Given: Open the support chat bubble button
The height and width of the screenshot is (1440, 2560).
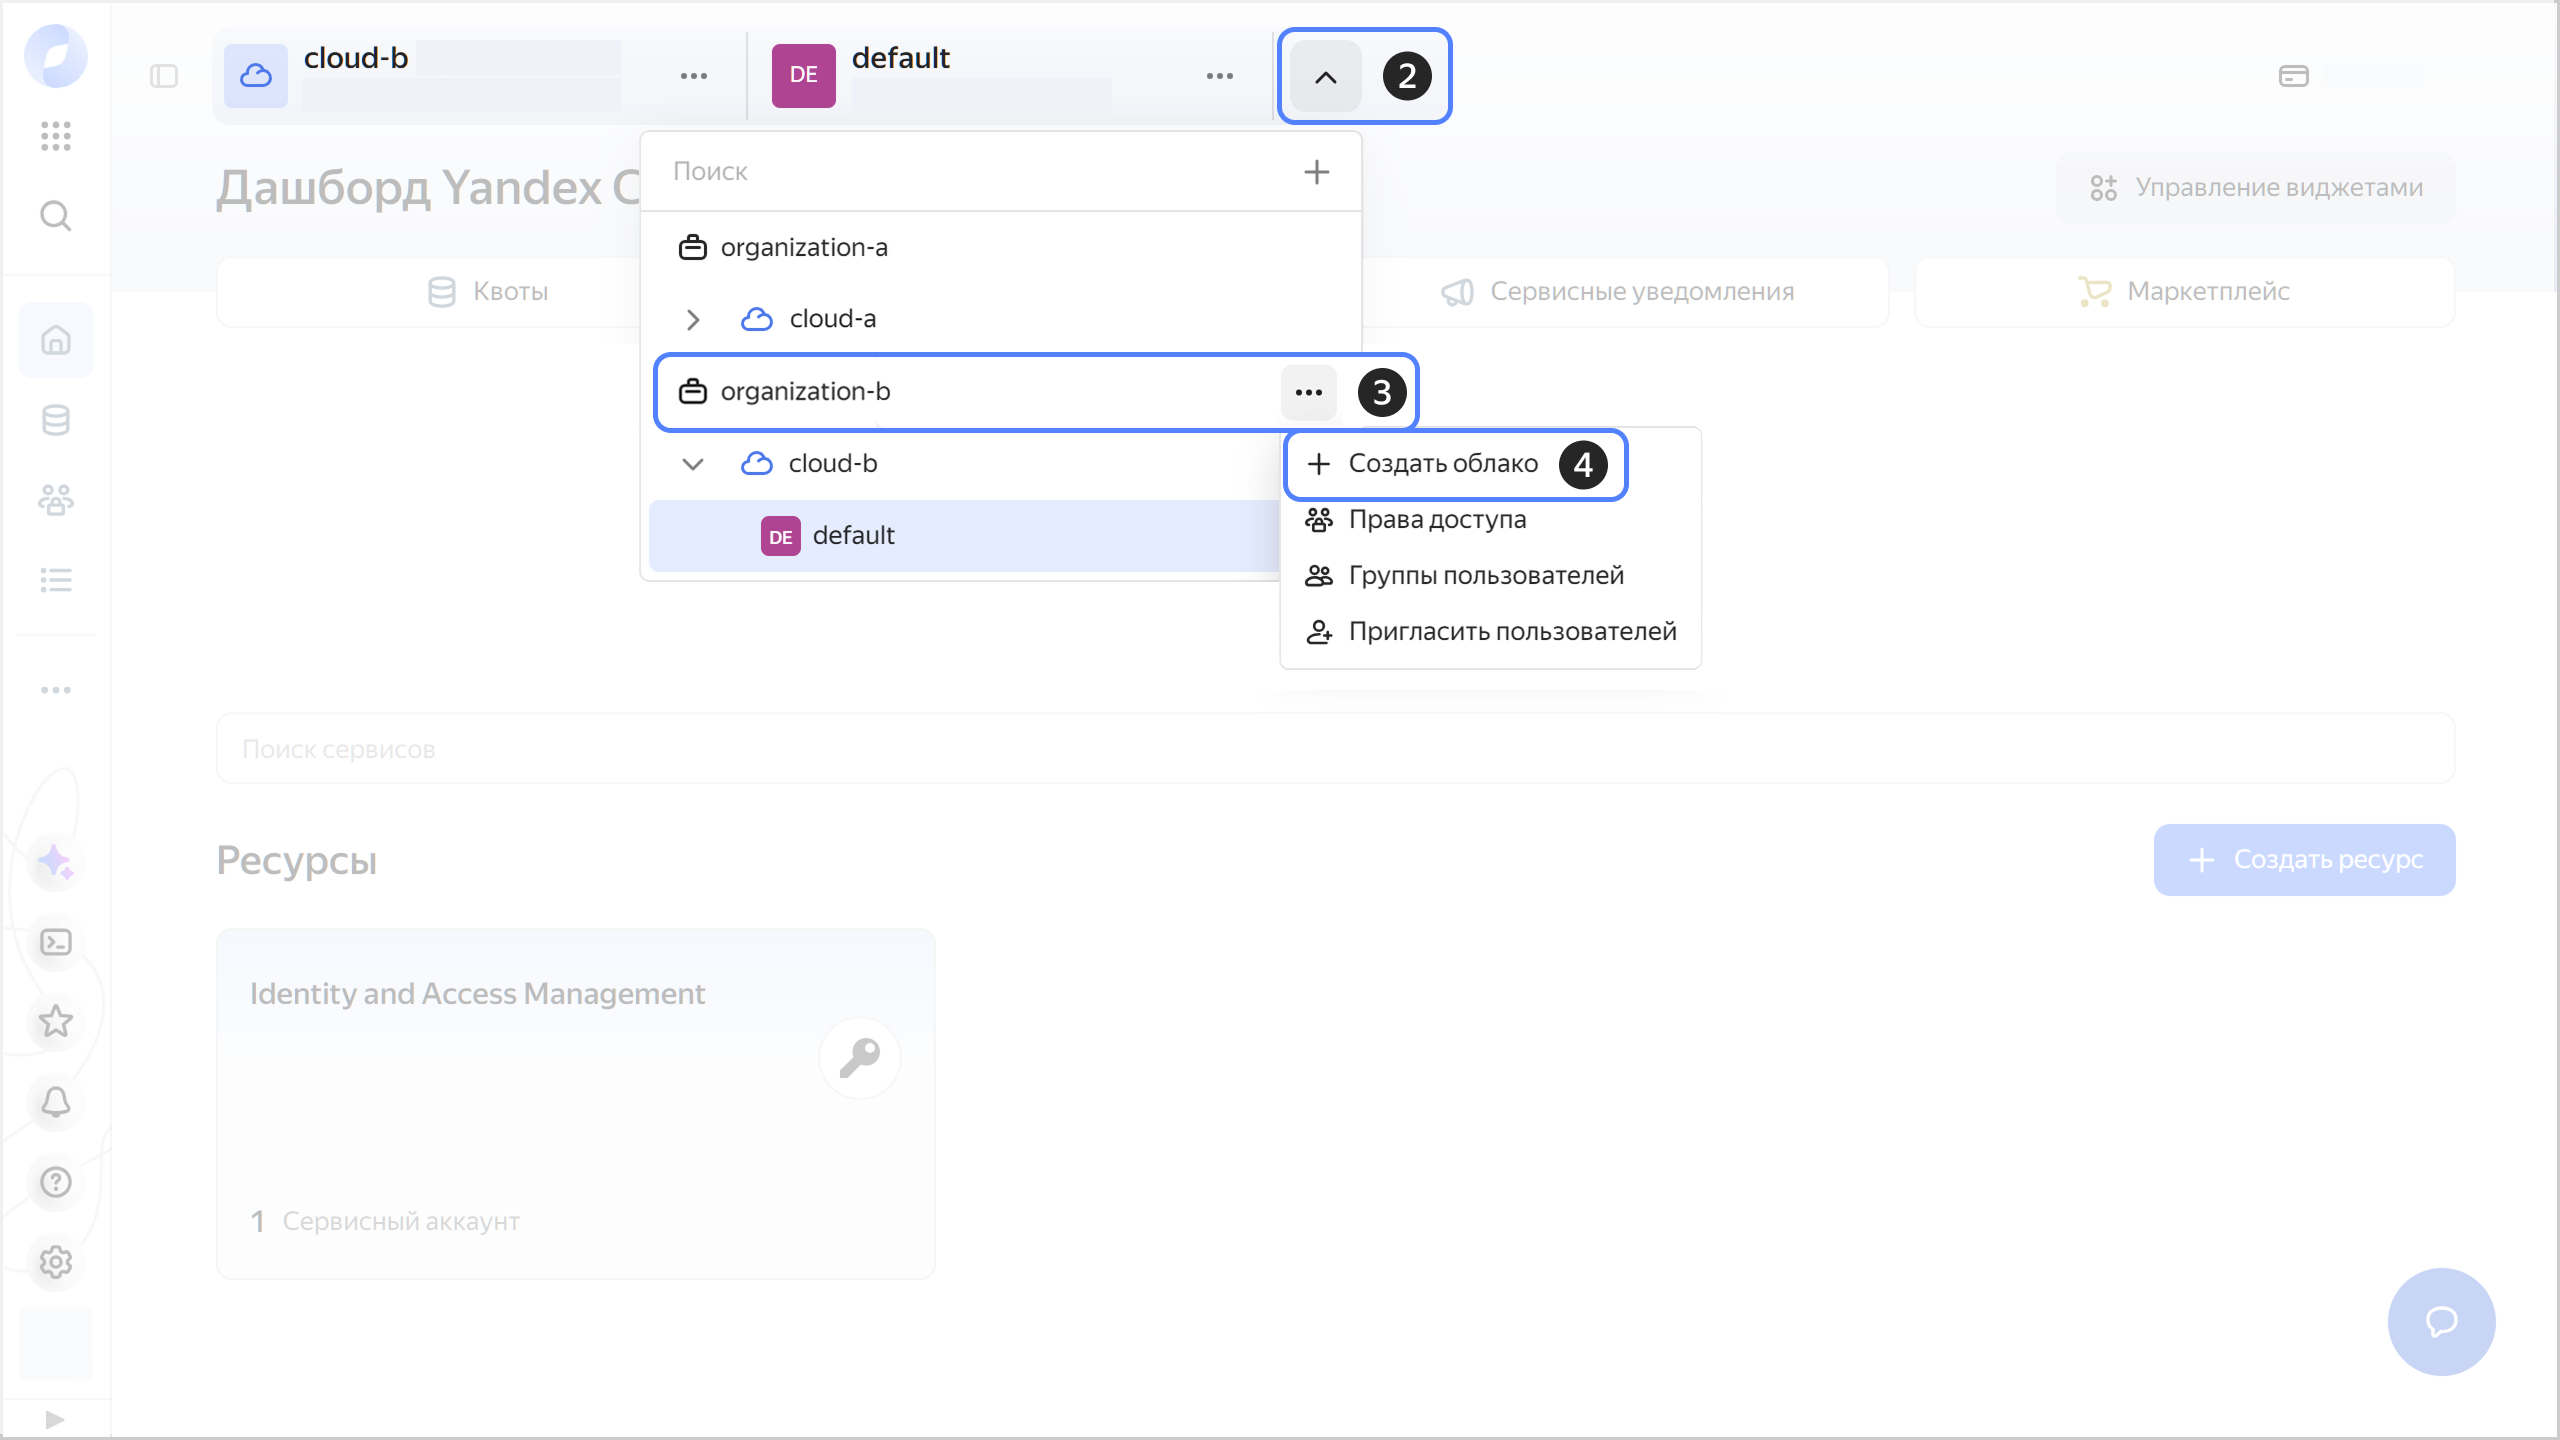Looking at the screenshot, I should [2441, 1322].
